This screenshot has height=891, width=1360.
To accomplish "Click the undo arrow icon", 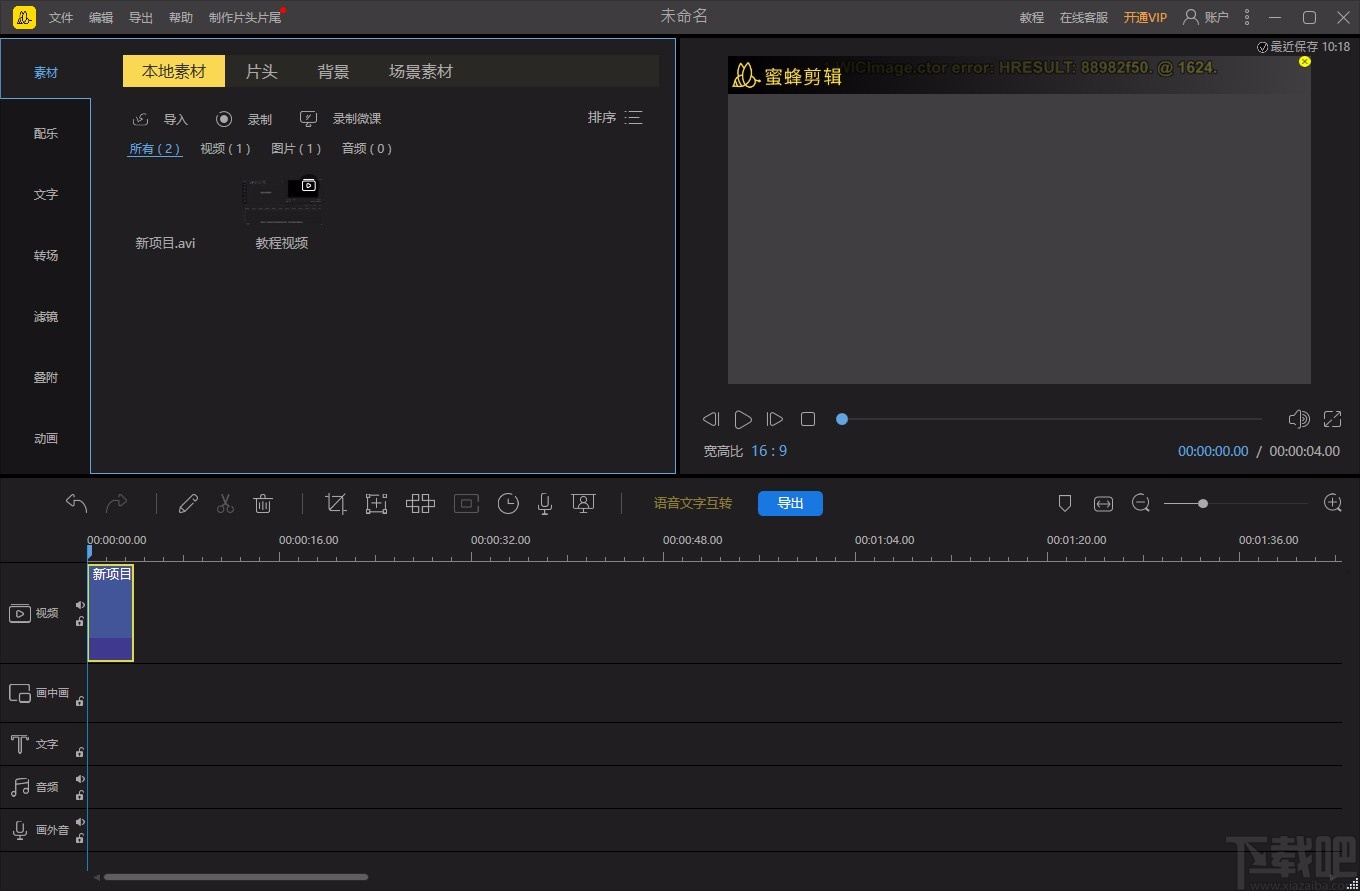I will (77, 503).
